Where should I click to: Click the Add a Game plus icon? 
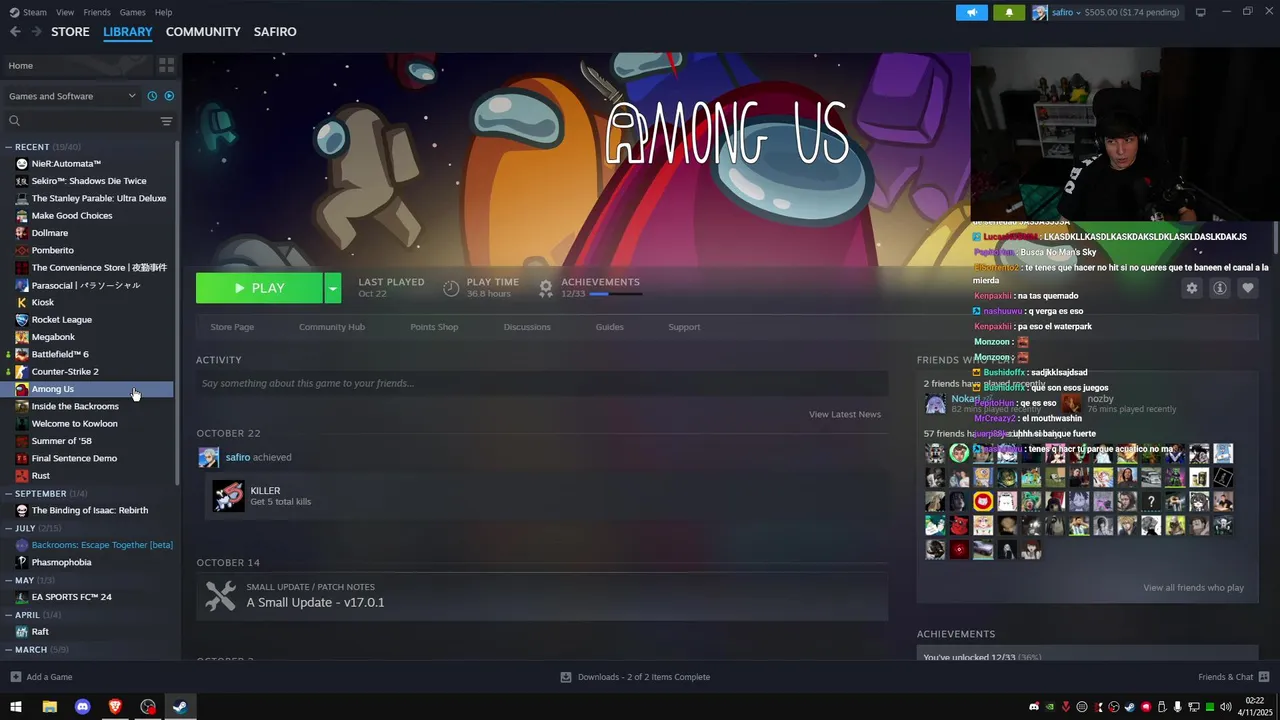pyautogui.click(x=15, y=677)
